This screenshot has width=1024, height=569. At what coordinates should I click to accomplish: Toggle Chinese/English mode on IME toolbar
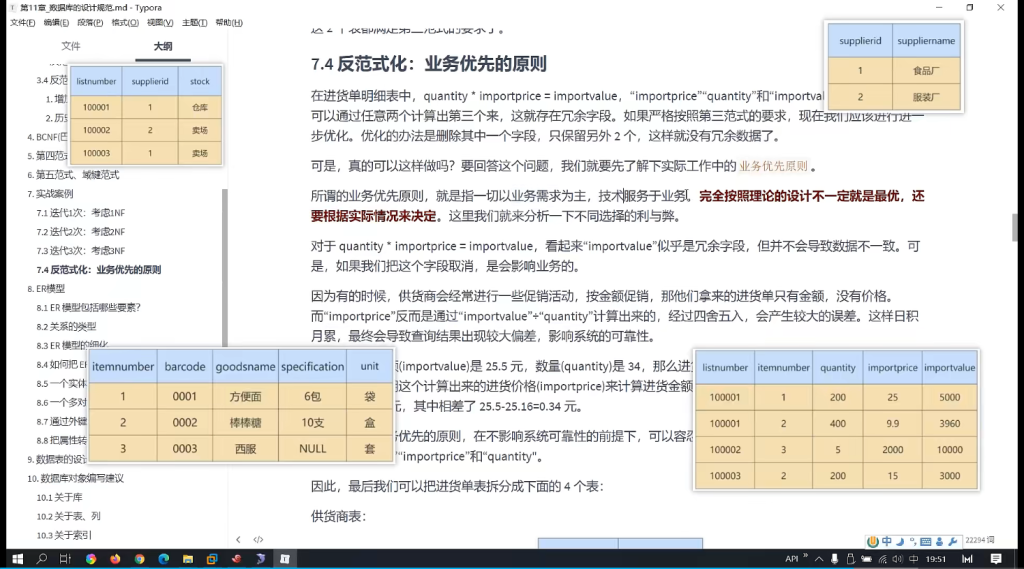[x=886, y=541]
